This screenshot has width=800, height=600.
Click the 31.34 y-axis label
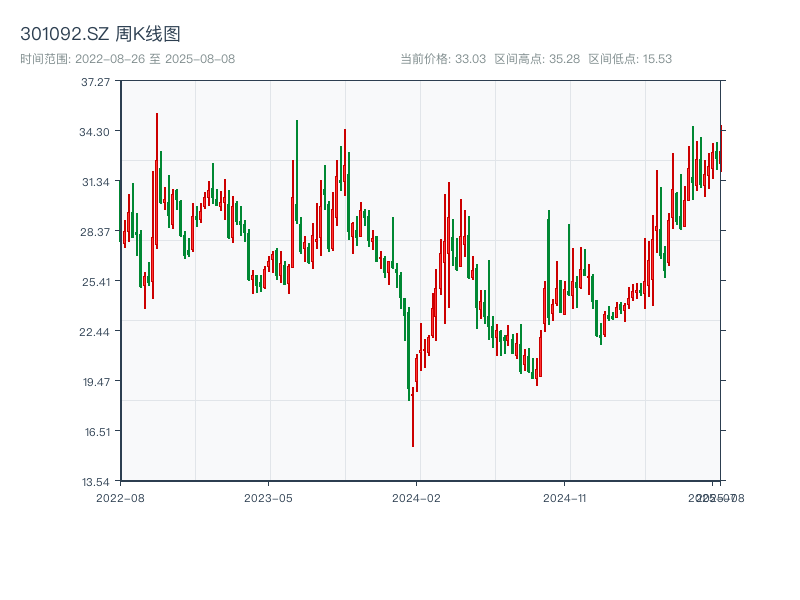[96, 182]
